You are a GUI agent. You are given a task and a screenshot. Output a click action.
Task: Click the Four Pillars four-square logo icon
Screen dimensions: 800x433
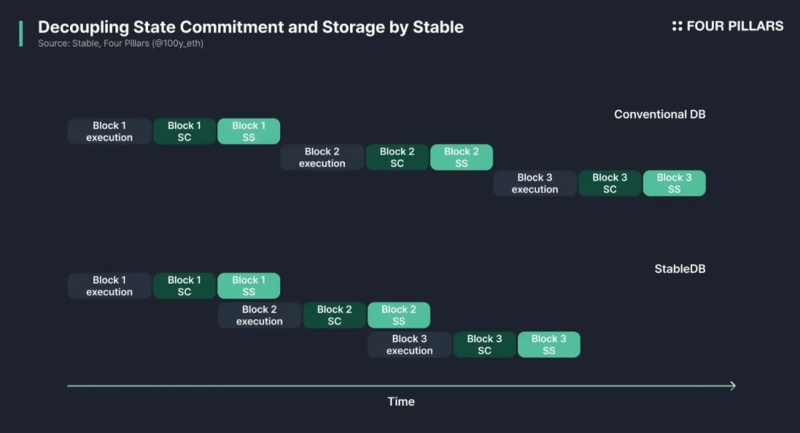tap(677, 26)
